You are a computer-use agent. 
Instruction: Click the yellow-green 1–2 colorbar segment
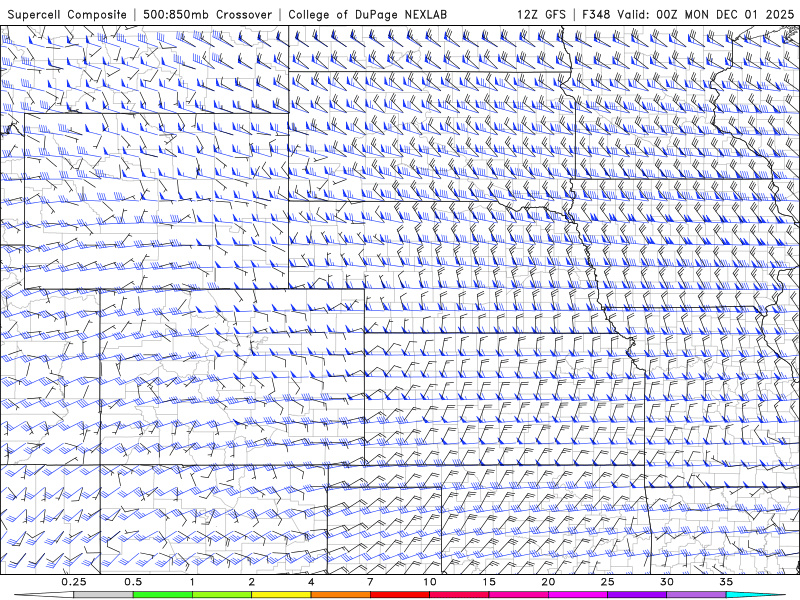[222, 595]
